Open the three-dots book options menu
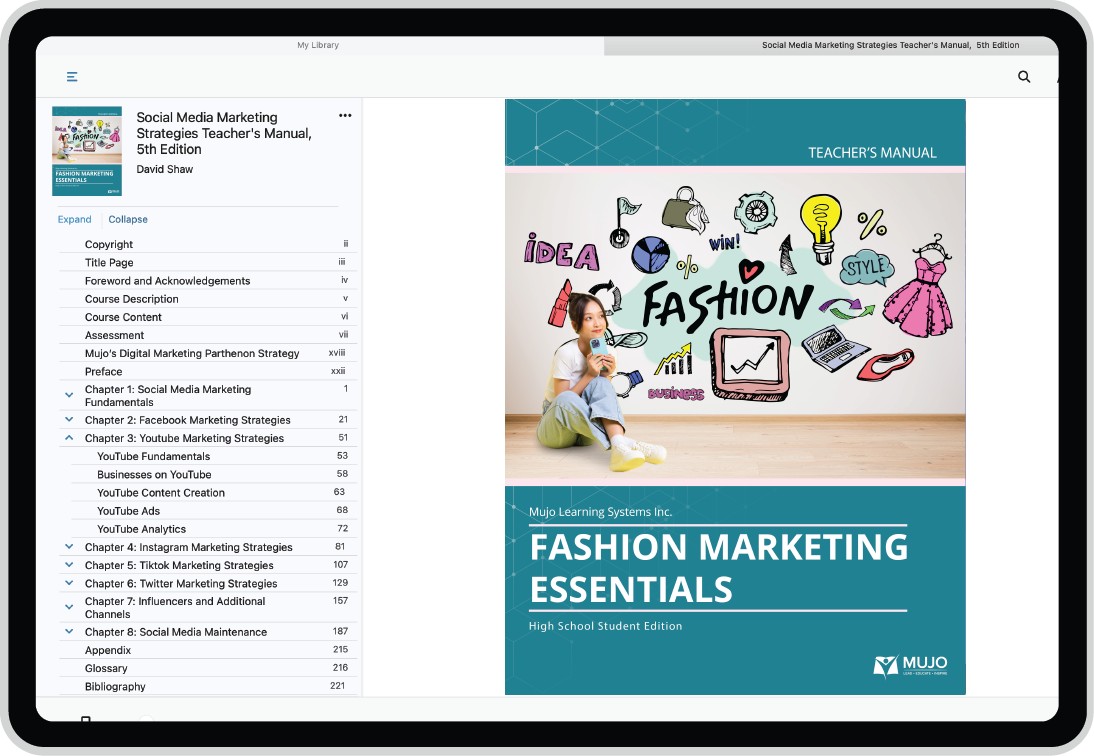The width and height of the screenshot is (1094, 756). pyautogui.click(x=345, y=116)
